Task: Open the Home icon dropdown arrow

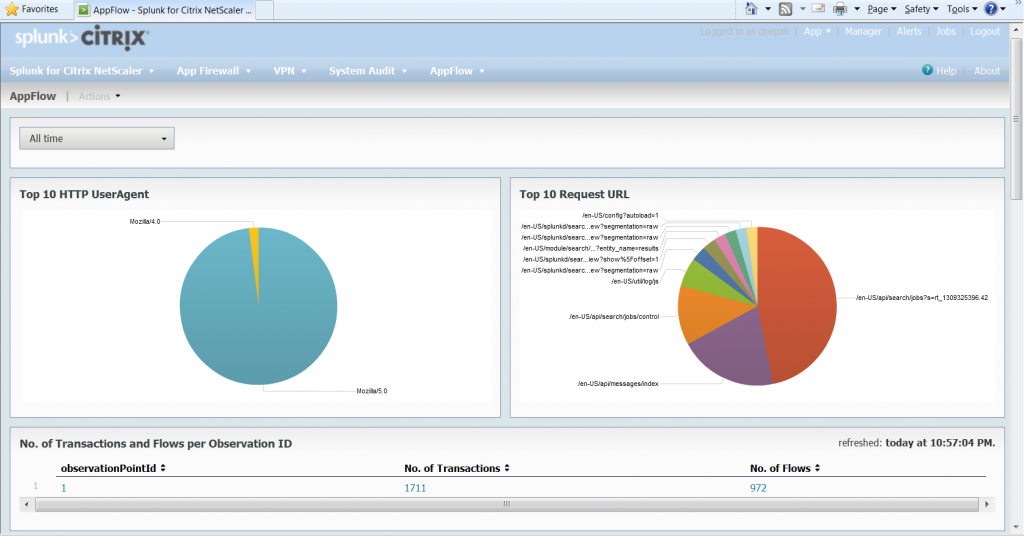Action: tap(768, 9)
